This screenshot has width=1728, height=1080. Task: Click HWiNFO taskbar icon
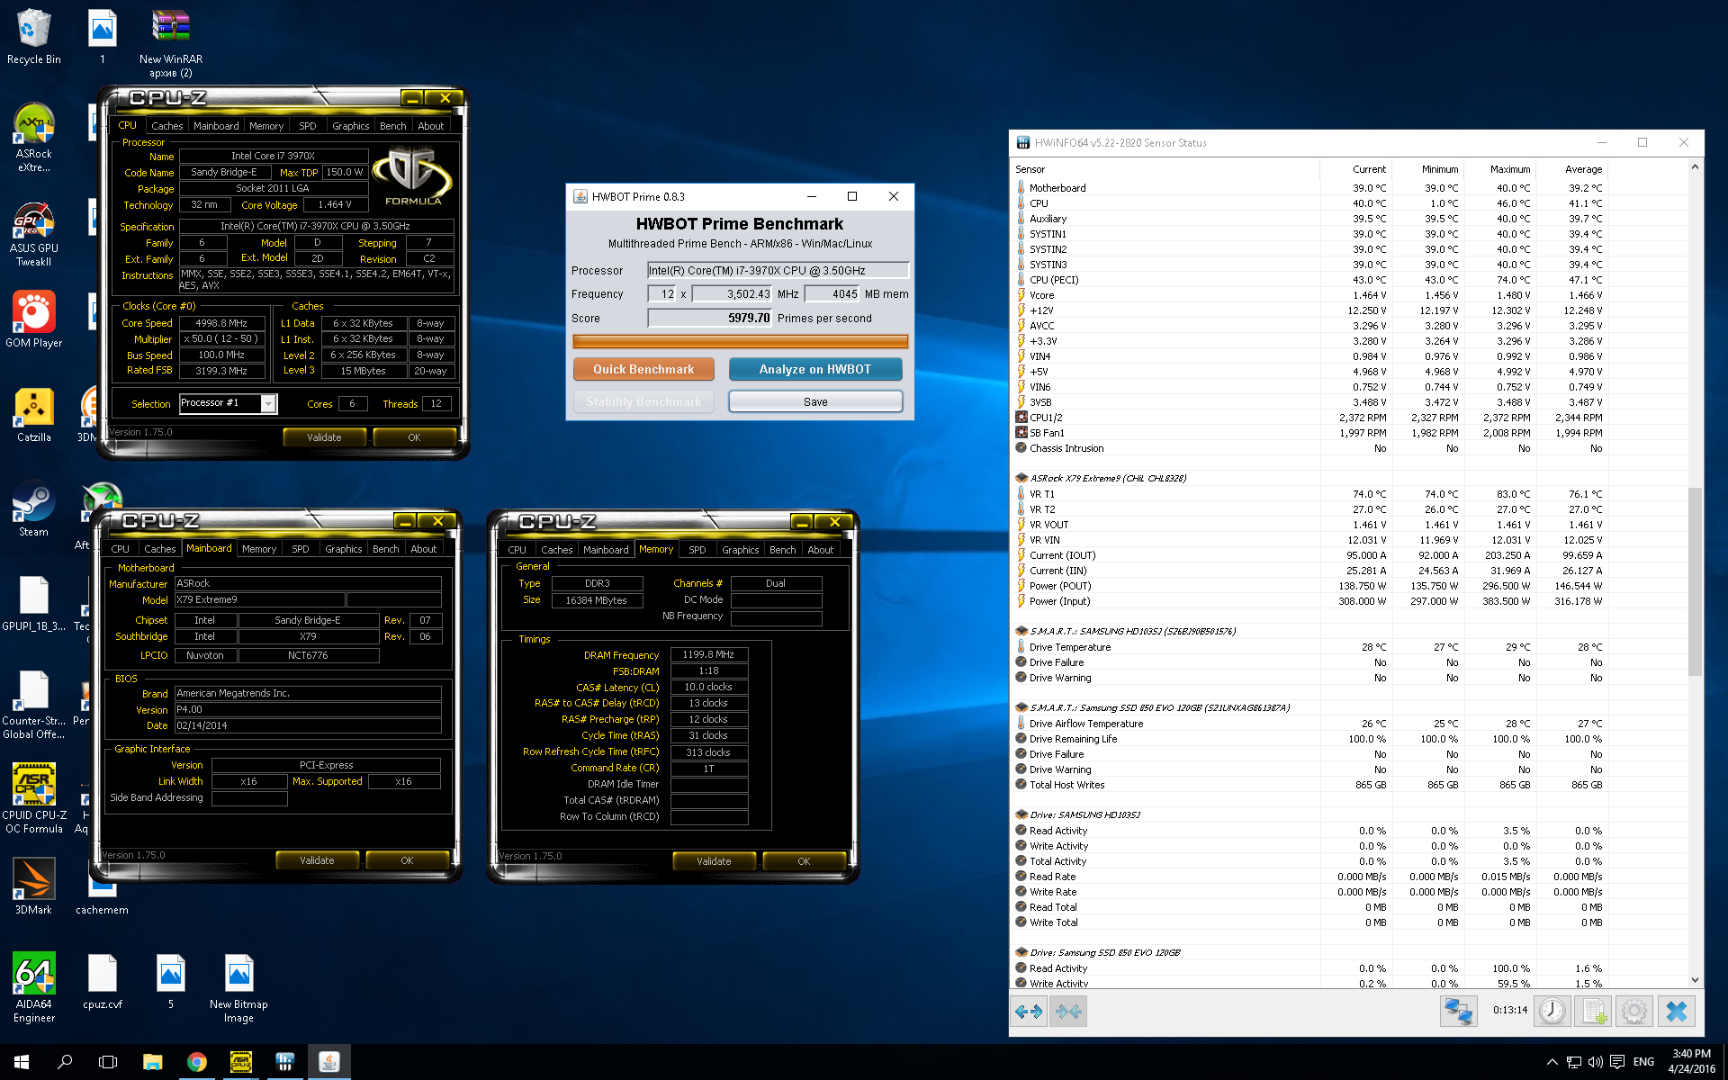pos(285,1062)
